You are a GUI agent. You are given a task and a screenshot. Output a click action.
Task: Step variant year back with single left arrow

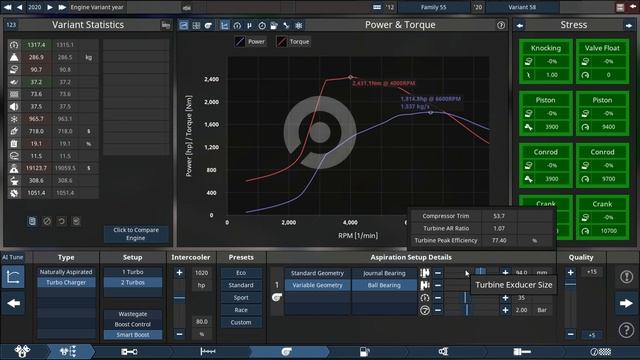(20, 7)
